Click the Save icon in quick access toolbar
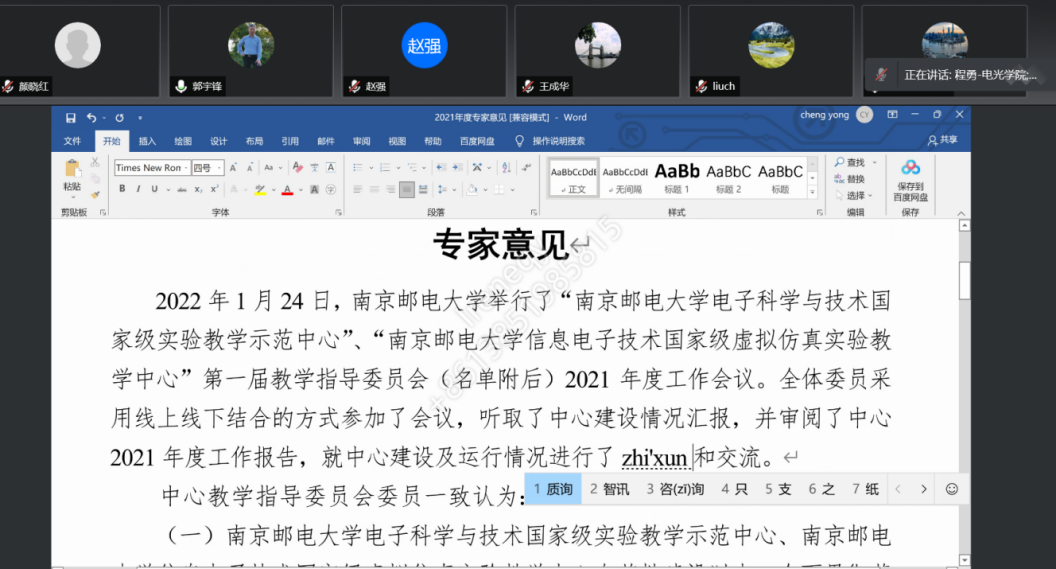Screen dimensions: 1056x569 click(71, 117)
